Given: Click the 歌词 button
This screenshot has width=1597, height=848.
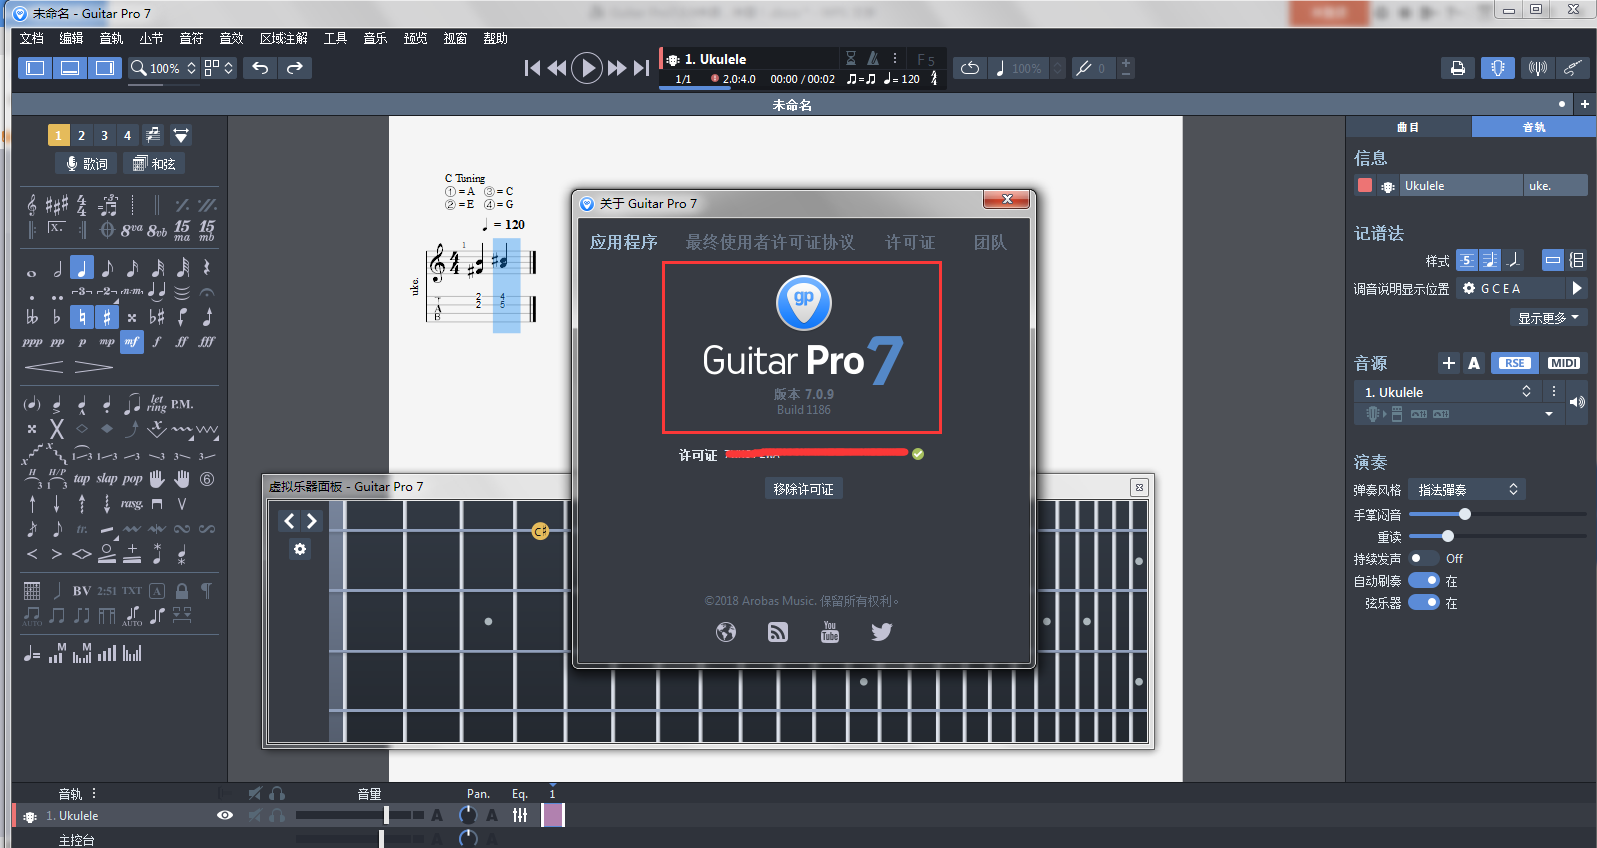Looking at the screenshot, I should click(86, 164).
